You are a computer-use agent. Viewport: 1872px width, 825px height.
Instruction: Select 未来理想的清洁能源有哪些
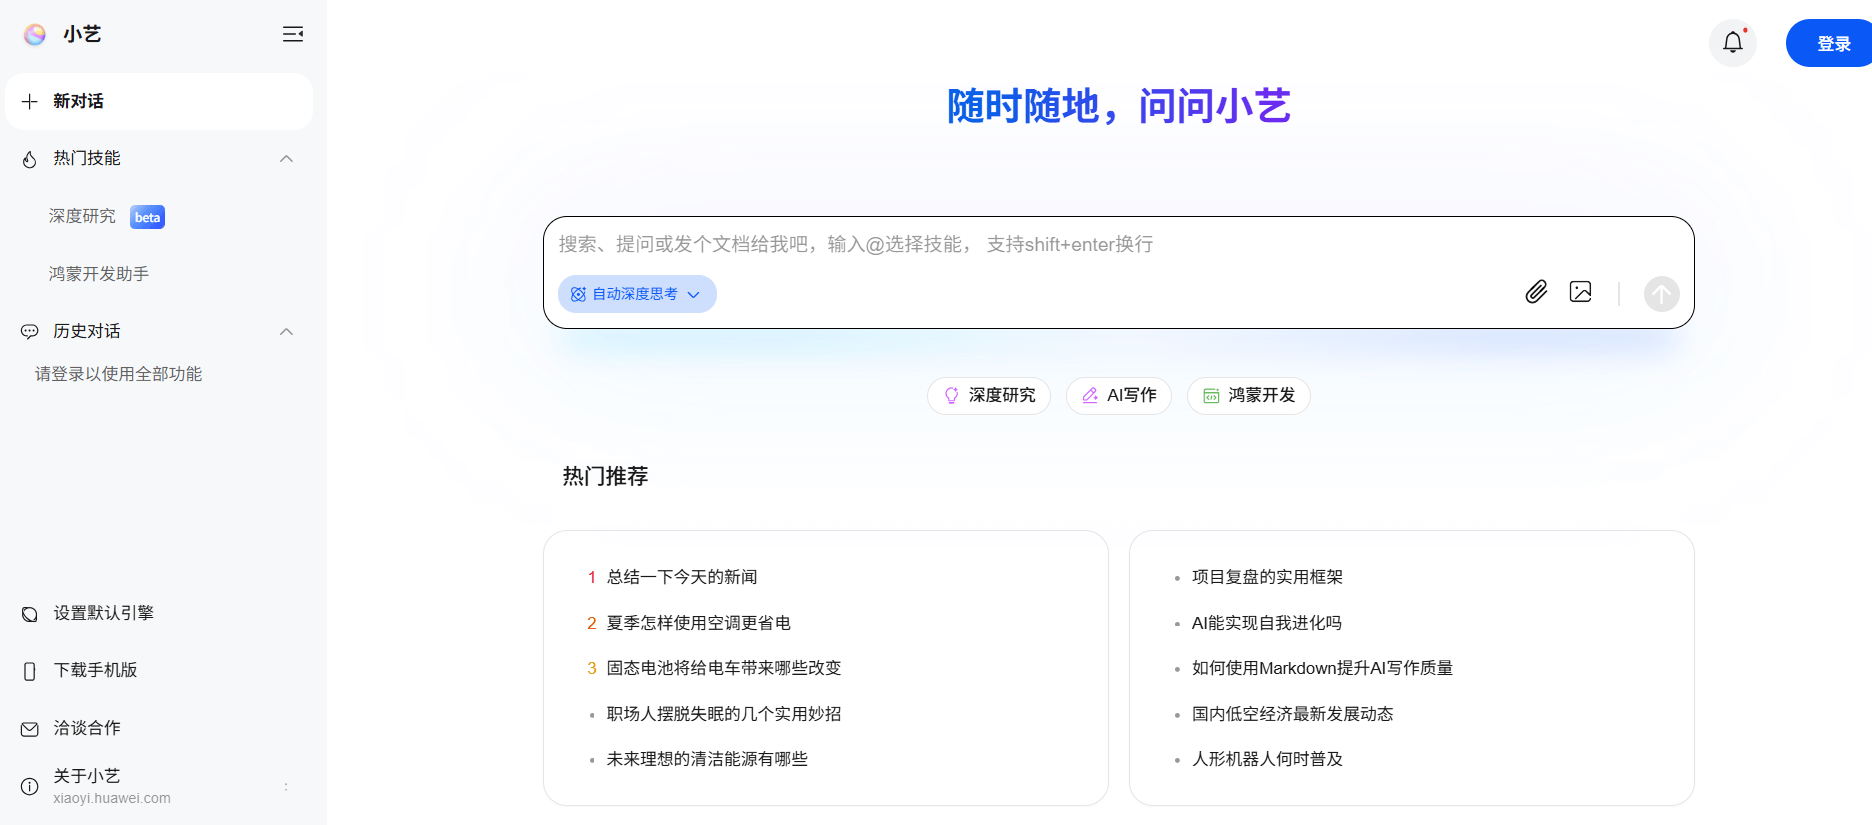[x=707, y=759]
